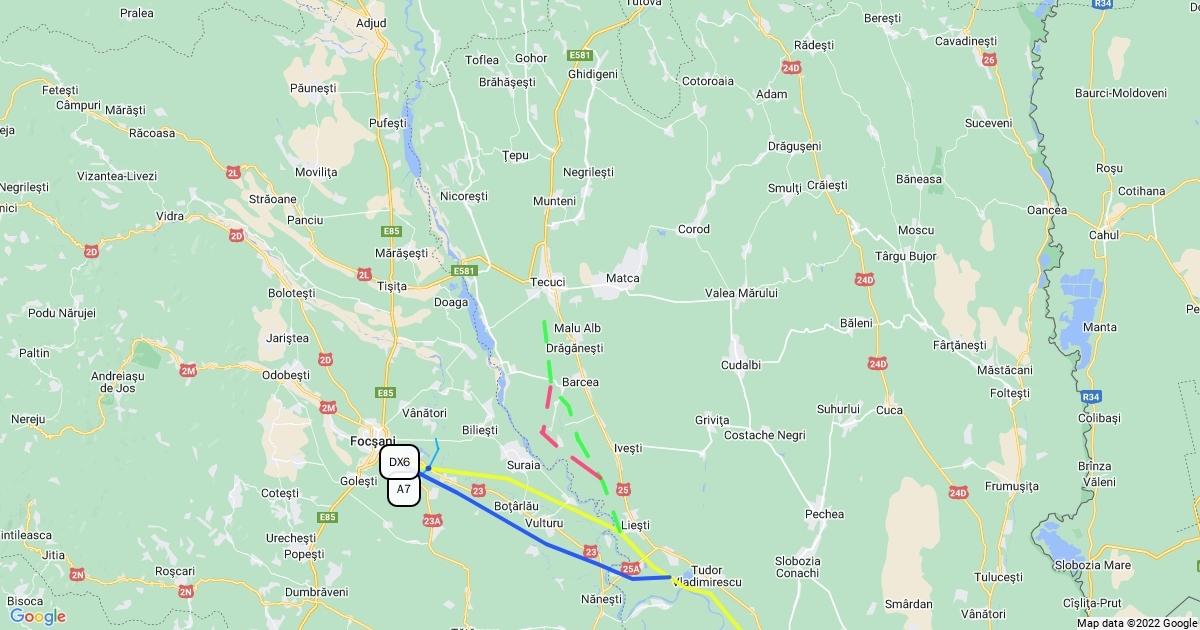The image size is (1200, 630).
Task: Click the DX6 route marker label
Action: click(x=399, y=462)
